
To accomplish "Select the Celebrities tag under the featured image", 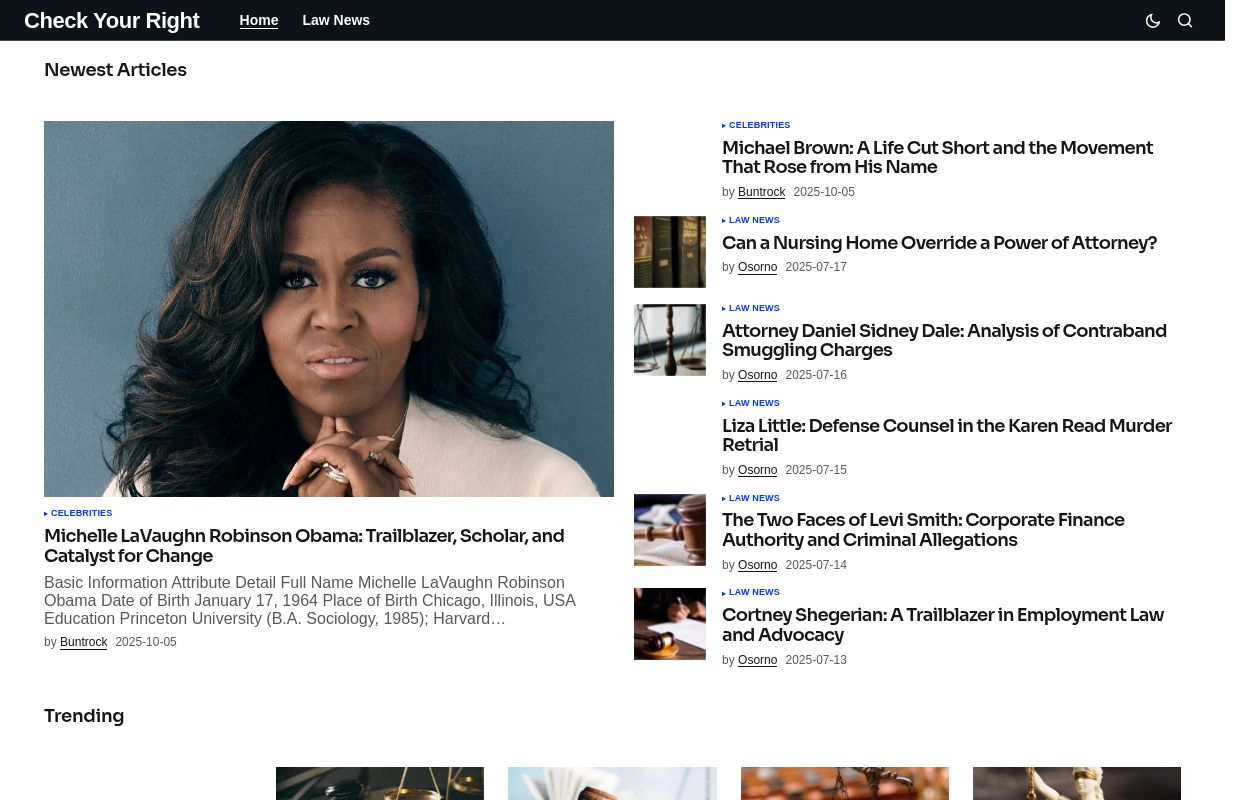I will click(x=81, y=513).
